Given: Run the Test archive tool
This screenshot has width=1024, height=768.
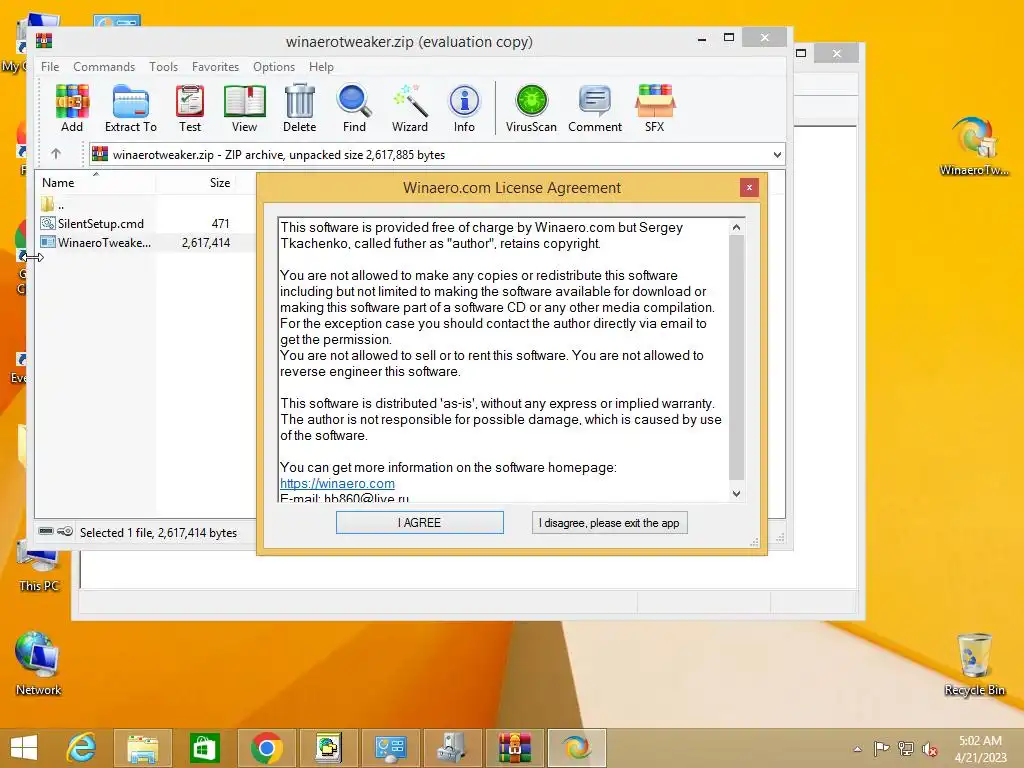Looking at the screenshot, I should (x=190, y=108).
